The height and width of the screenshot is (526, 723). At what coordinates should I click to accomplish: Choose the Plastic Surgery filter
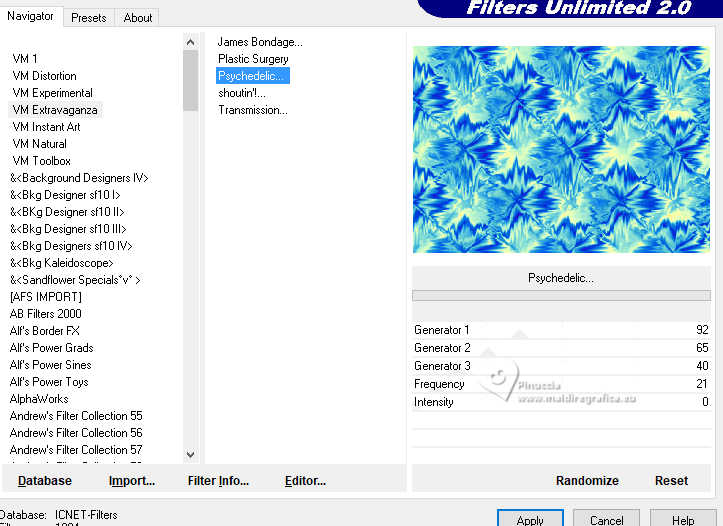coord(253,59)
